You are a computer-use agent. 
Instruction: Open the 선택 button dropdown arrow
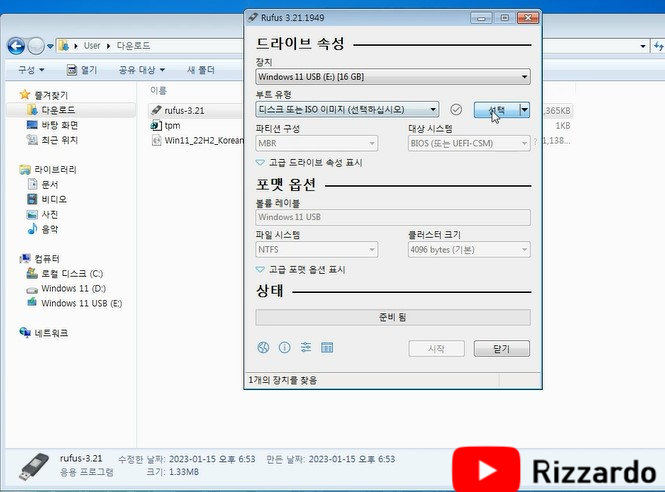point(525,110)
